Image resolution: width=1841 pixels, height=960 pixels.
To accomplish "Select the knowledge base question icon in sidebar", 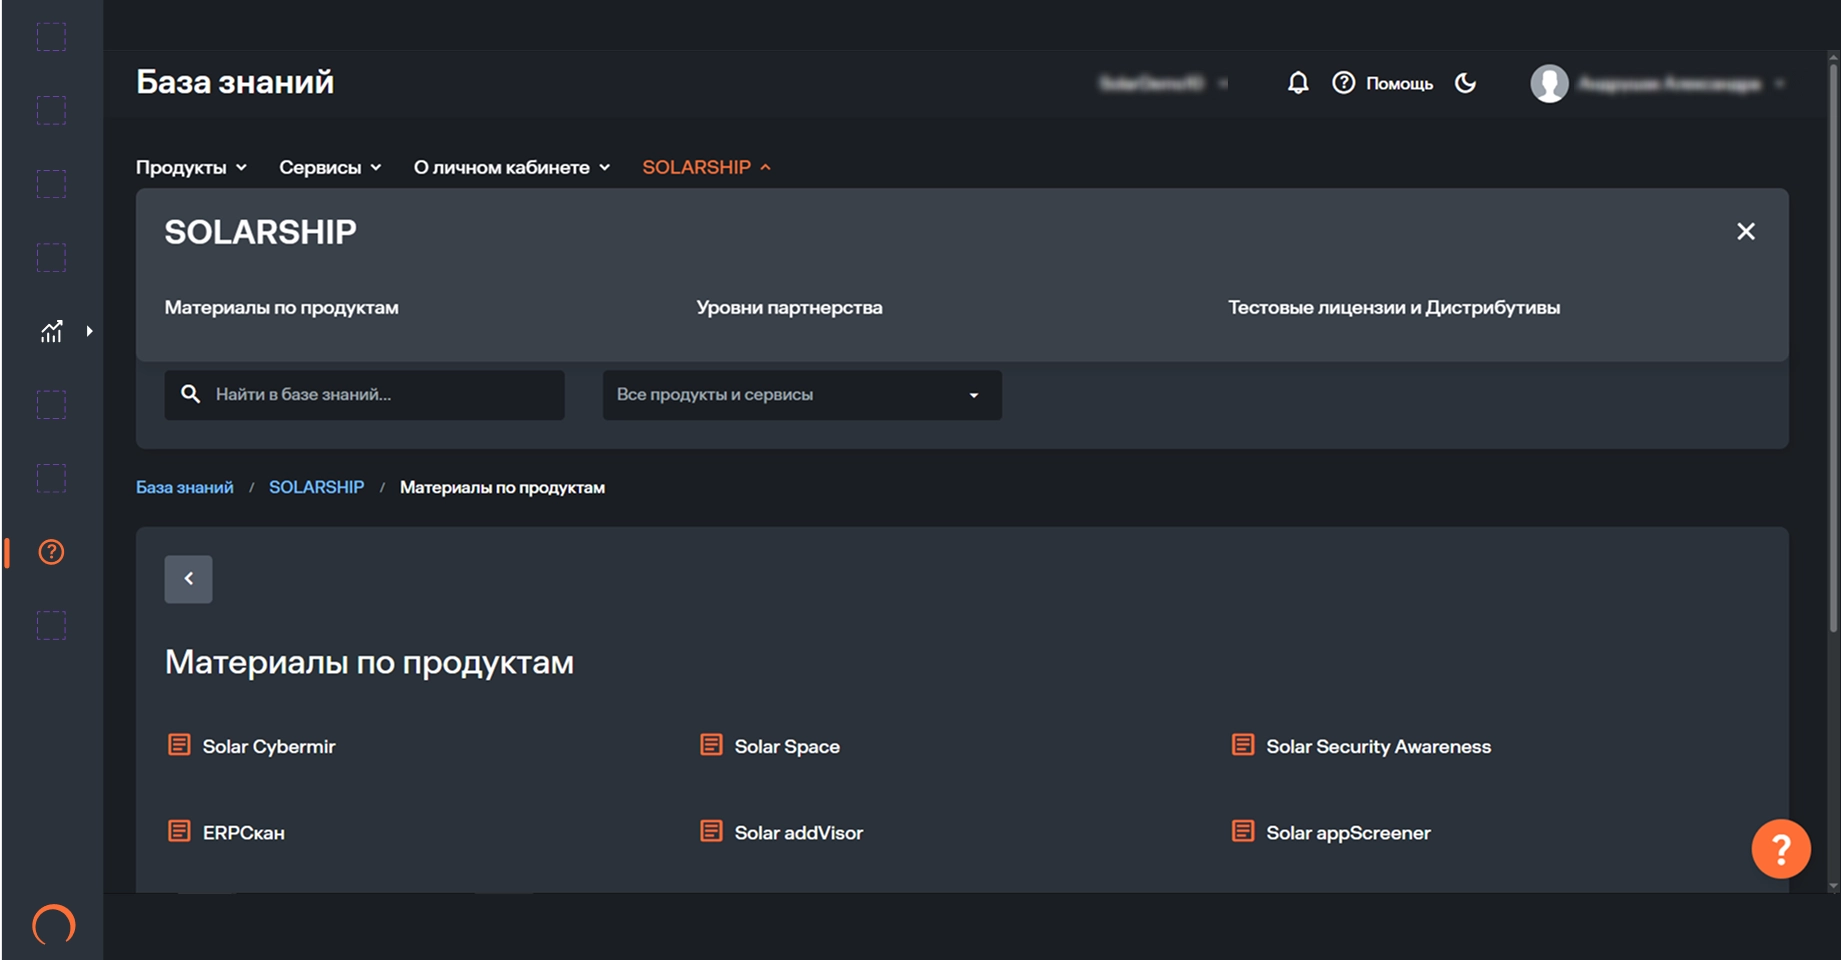I will (x=51, y=552).
